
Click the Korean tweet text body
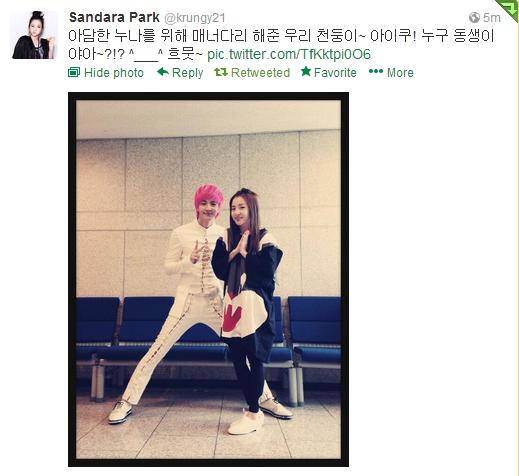pyautogui.click(x=281, y=45)
